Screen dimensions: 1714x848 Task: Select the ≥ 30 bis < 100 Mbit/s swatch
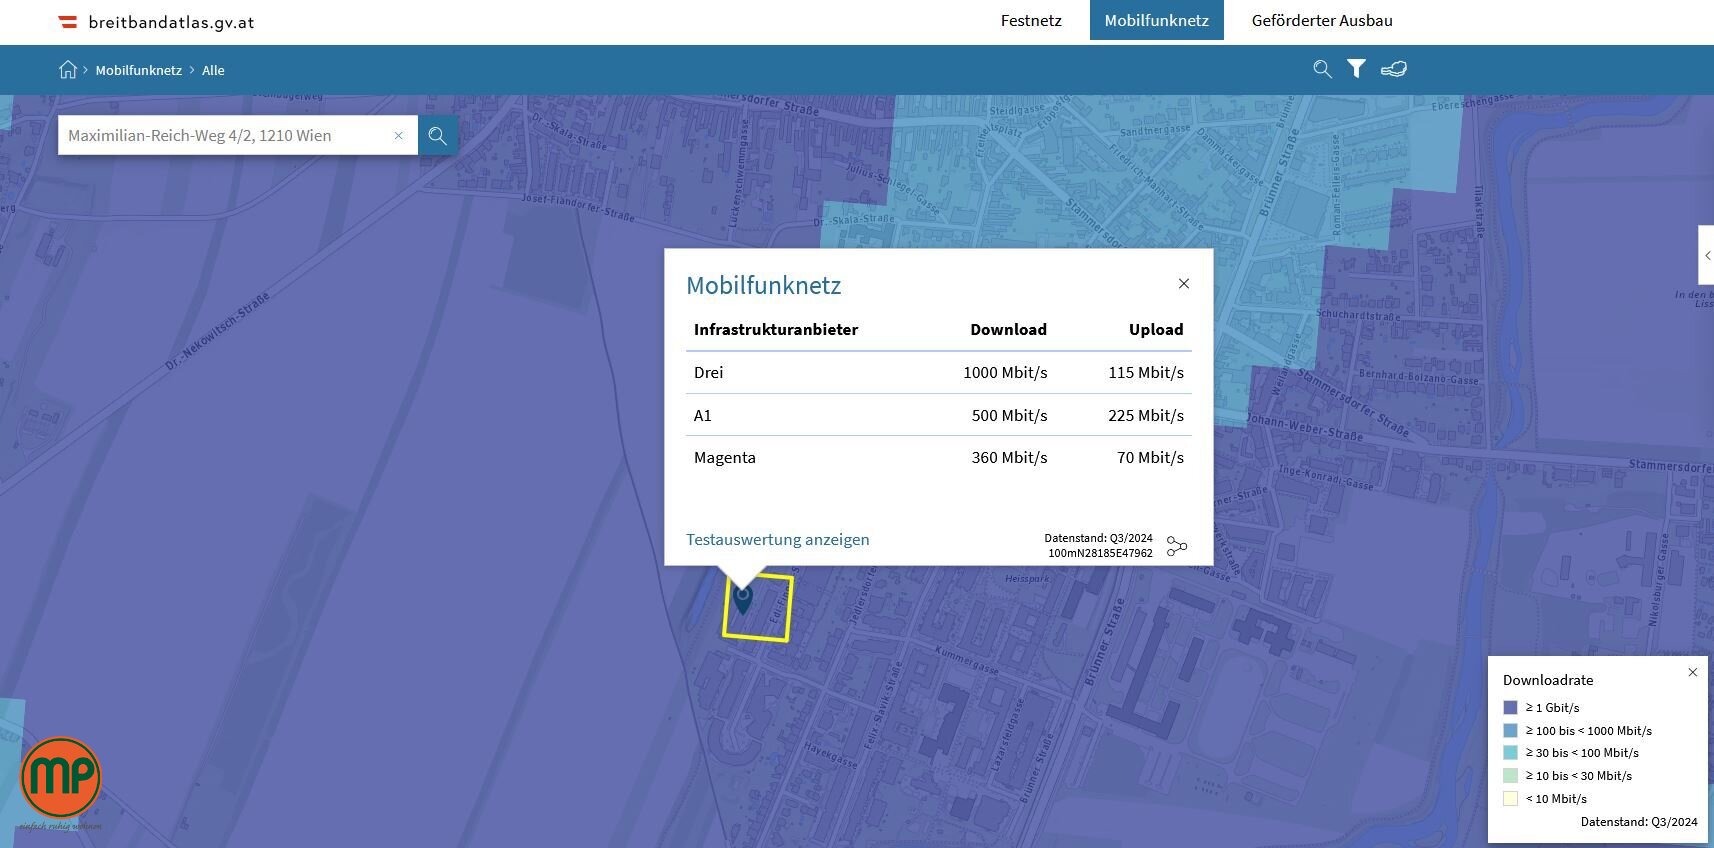tap(1510, 753)
